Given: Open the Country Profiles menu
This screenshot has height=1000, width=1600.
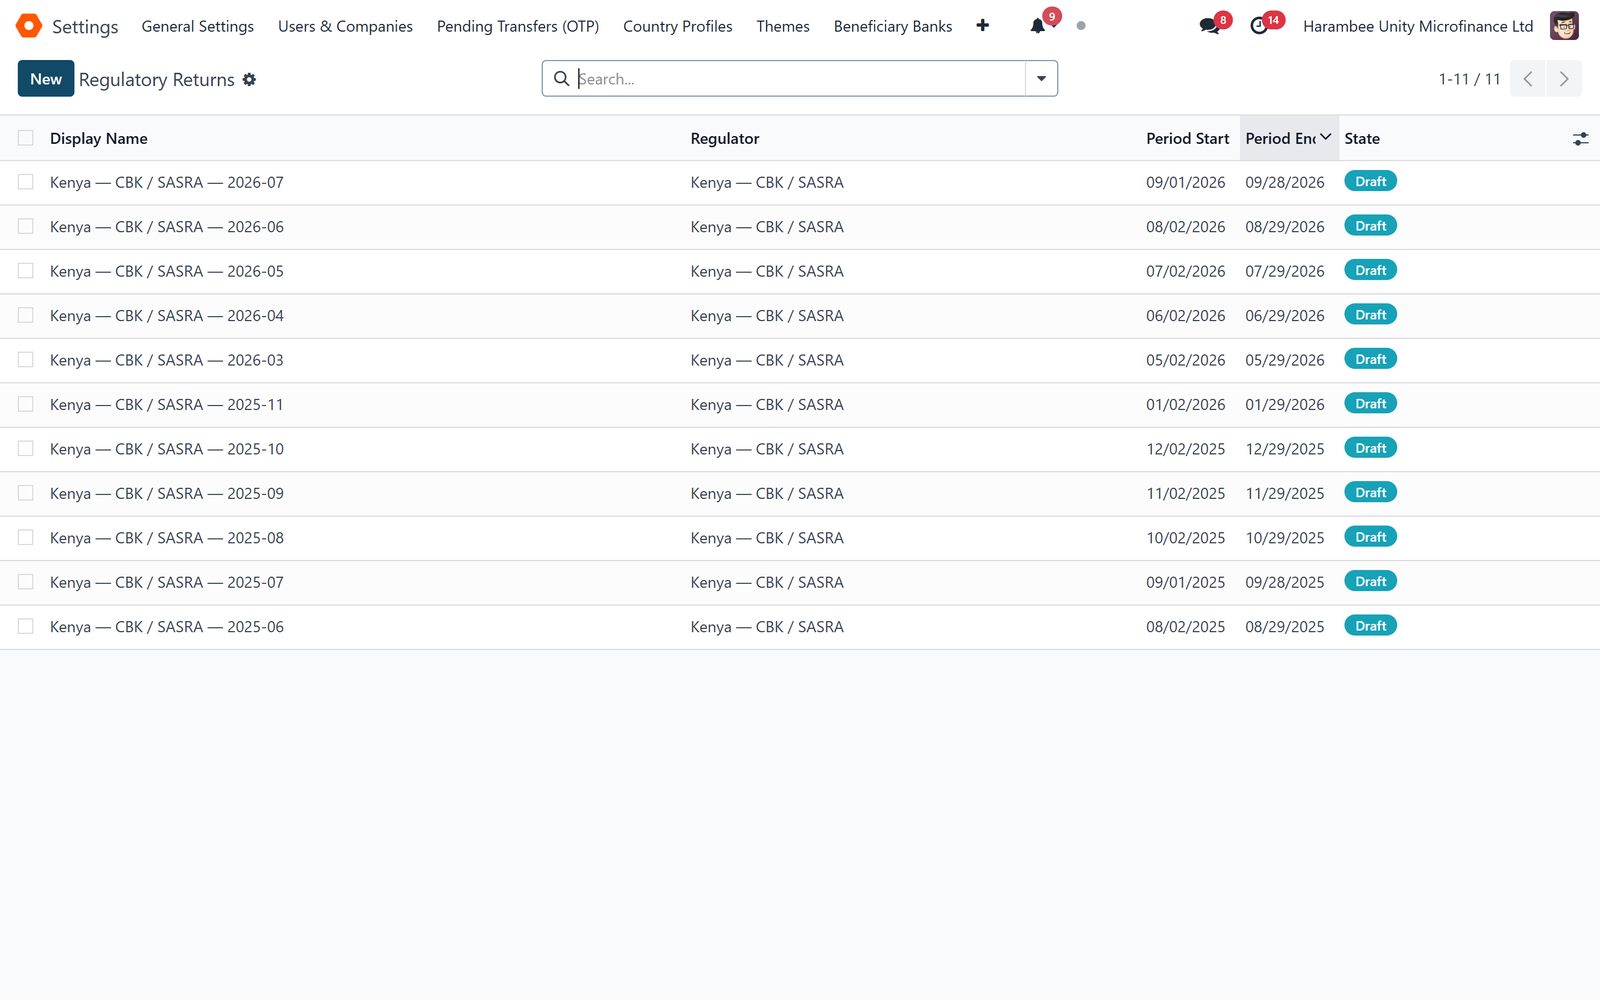Looking at the screenshot, I should 677,26.
